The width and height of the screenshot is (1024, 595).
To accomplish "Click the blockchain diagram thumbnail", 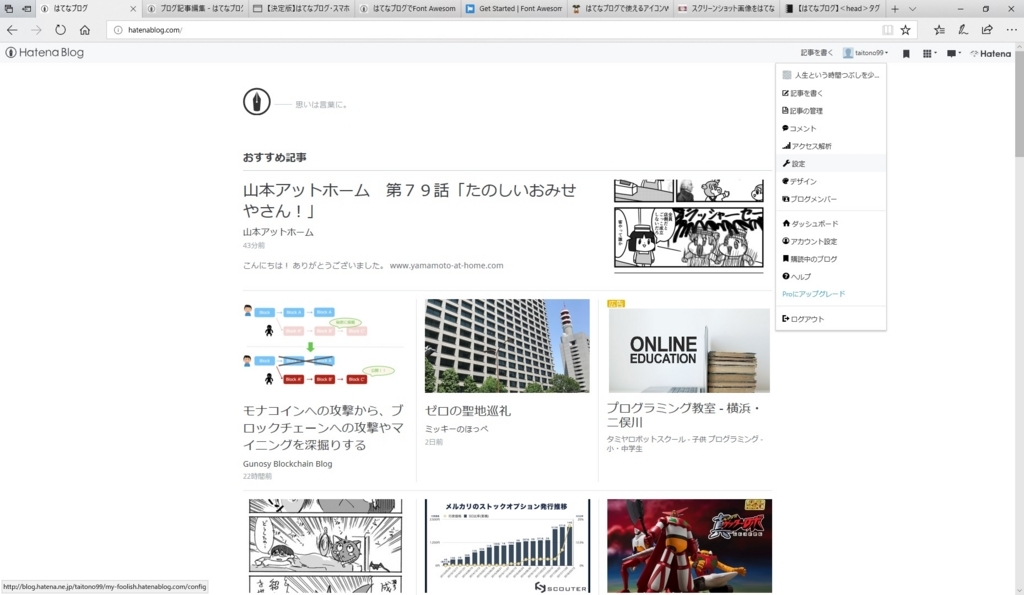I will 323,346.
